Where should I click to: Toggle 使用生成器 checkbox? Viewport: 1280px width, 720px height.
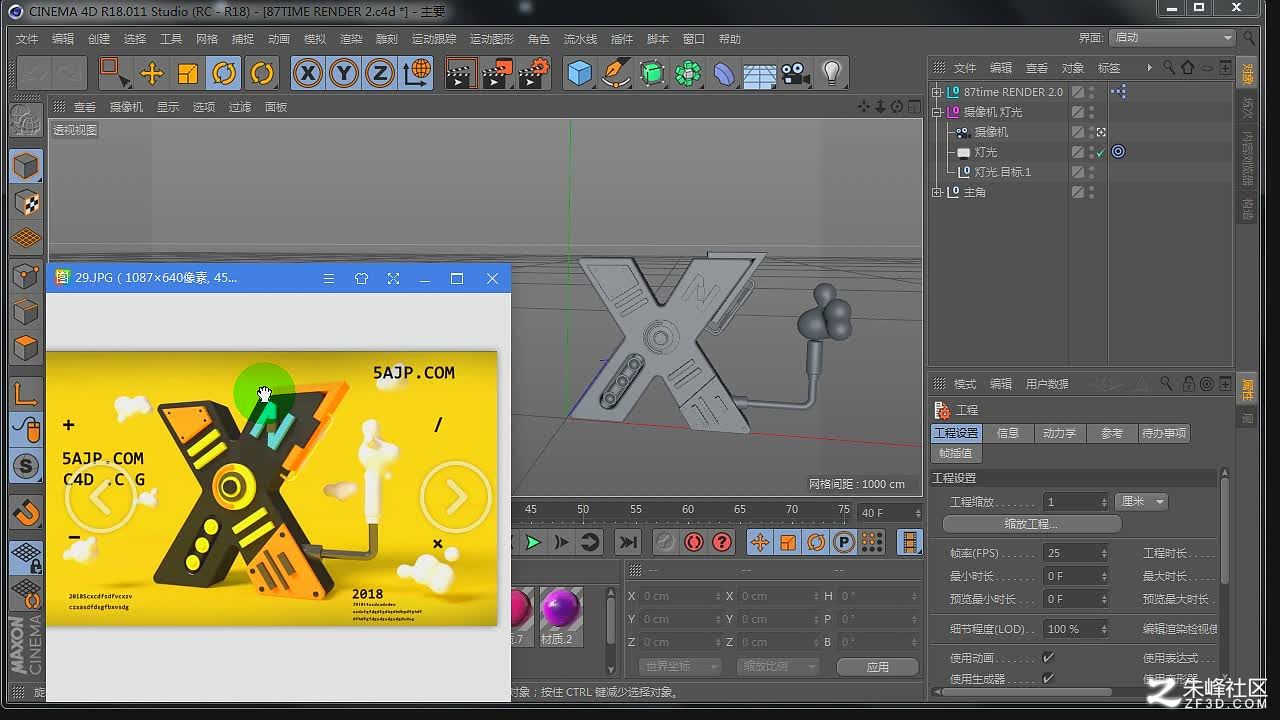pyautogui.click(x=1048, y=678)
